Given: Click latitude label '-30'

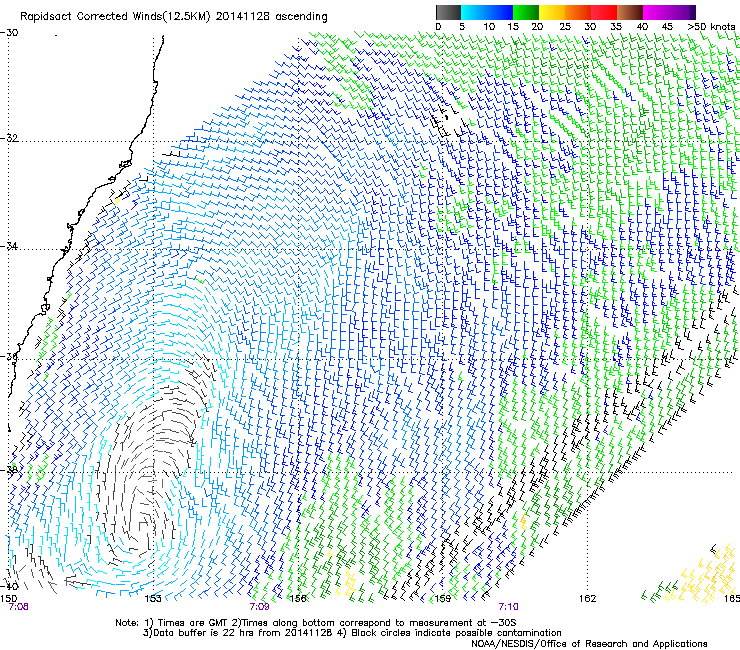Looking at the screenshot, I should 9,33.
